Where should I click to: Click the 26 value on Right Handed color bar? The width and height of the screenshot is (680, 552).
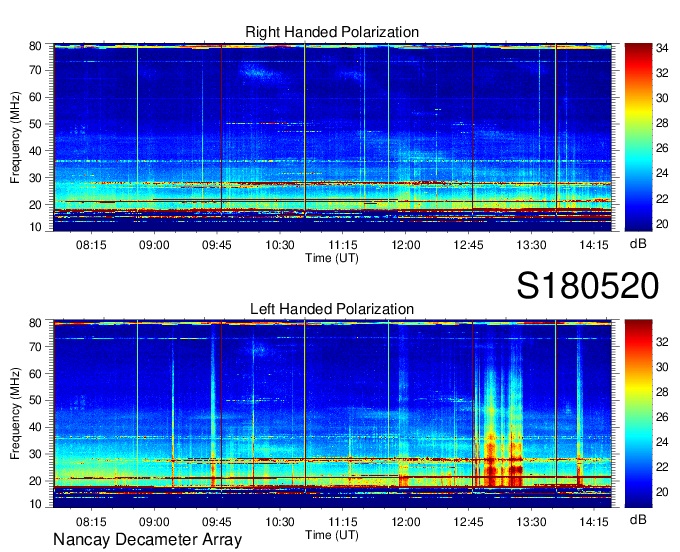pos(662,148)
